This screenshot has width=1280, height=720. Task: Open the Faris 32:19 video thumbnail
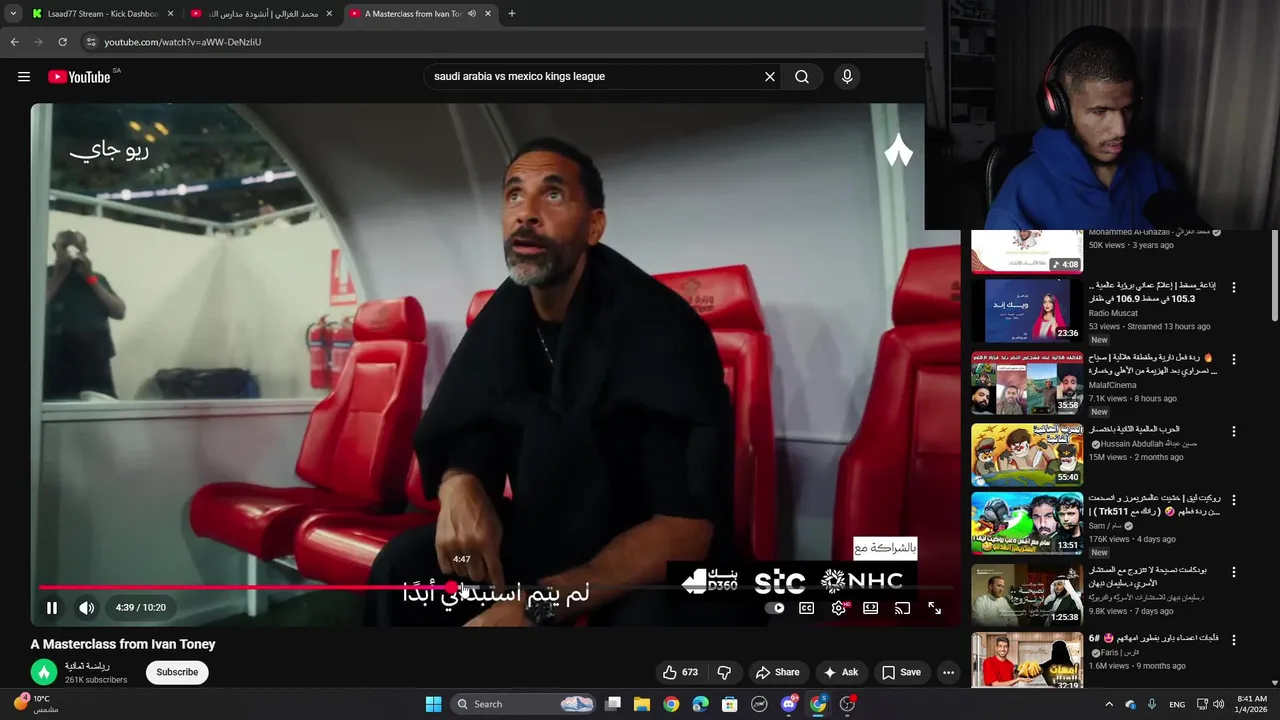[x=1027, y=662]
